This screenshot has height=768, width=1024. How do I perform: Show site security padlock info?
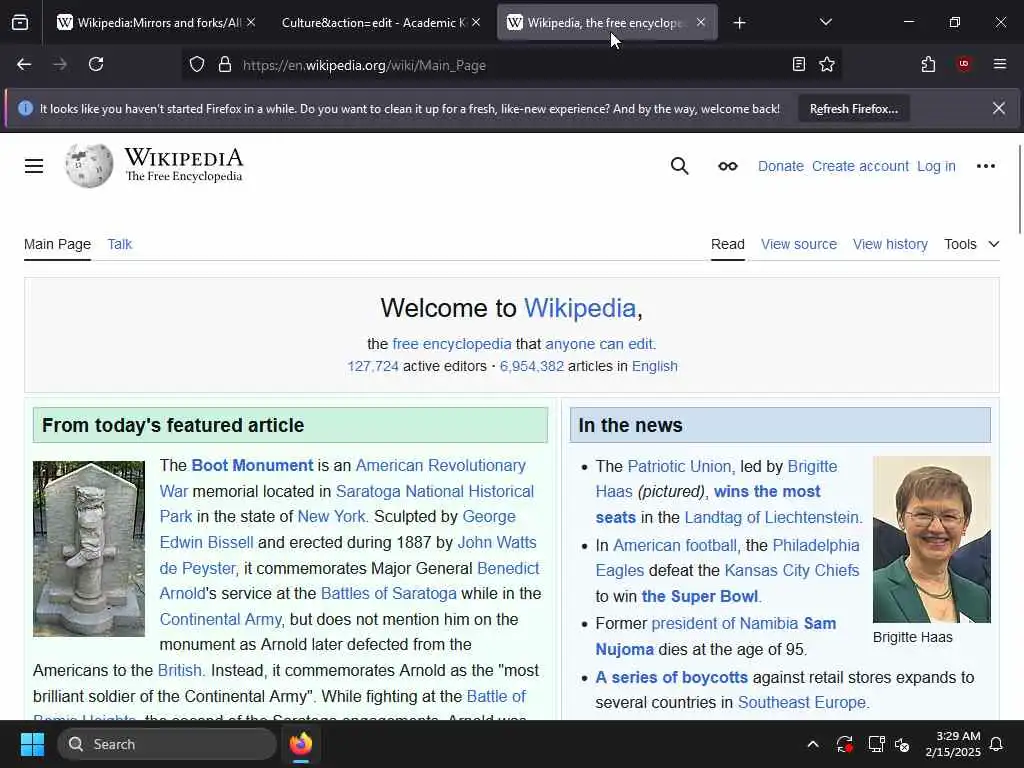225,65
